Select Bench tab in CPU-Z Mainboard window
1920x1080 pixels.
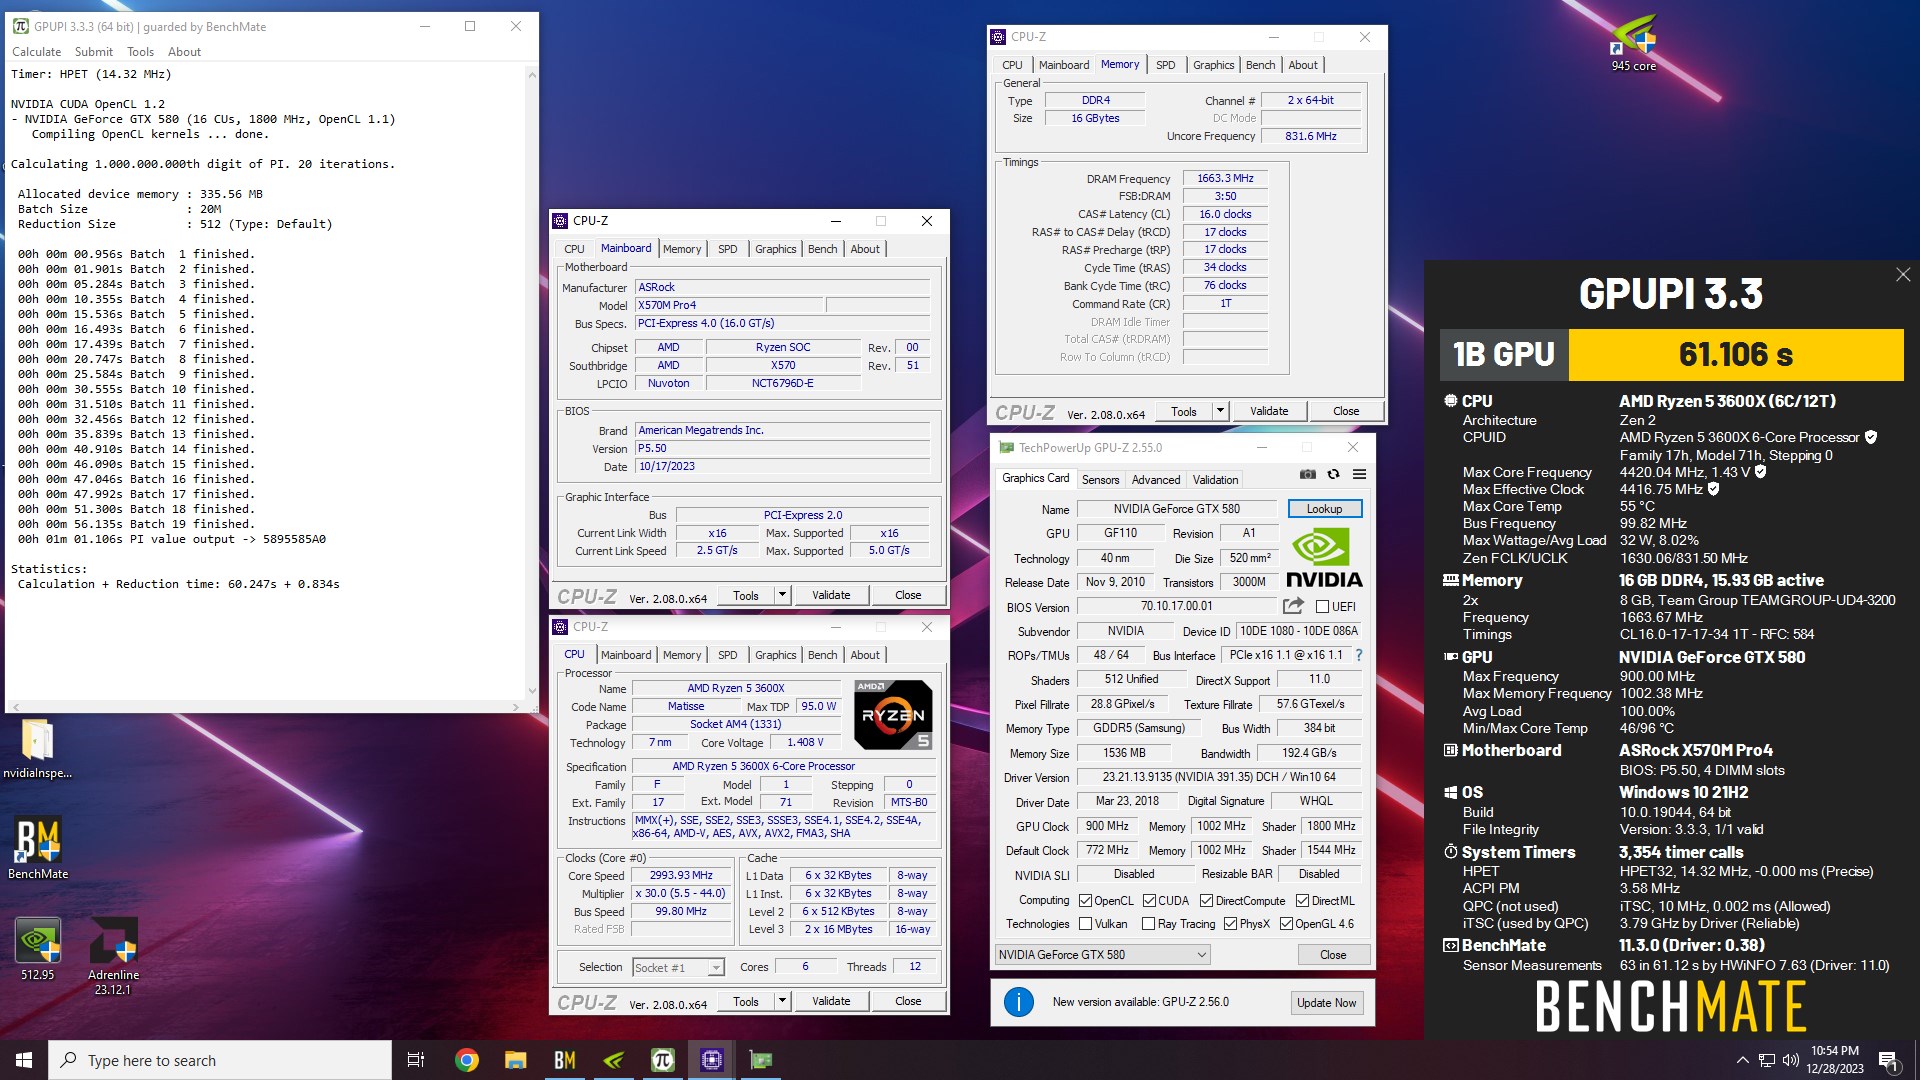pyautogui.click(x=822, y=249)
